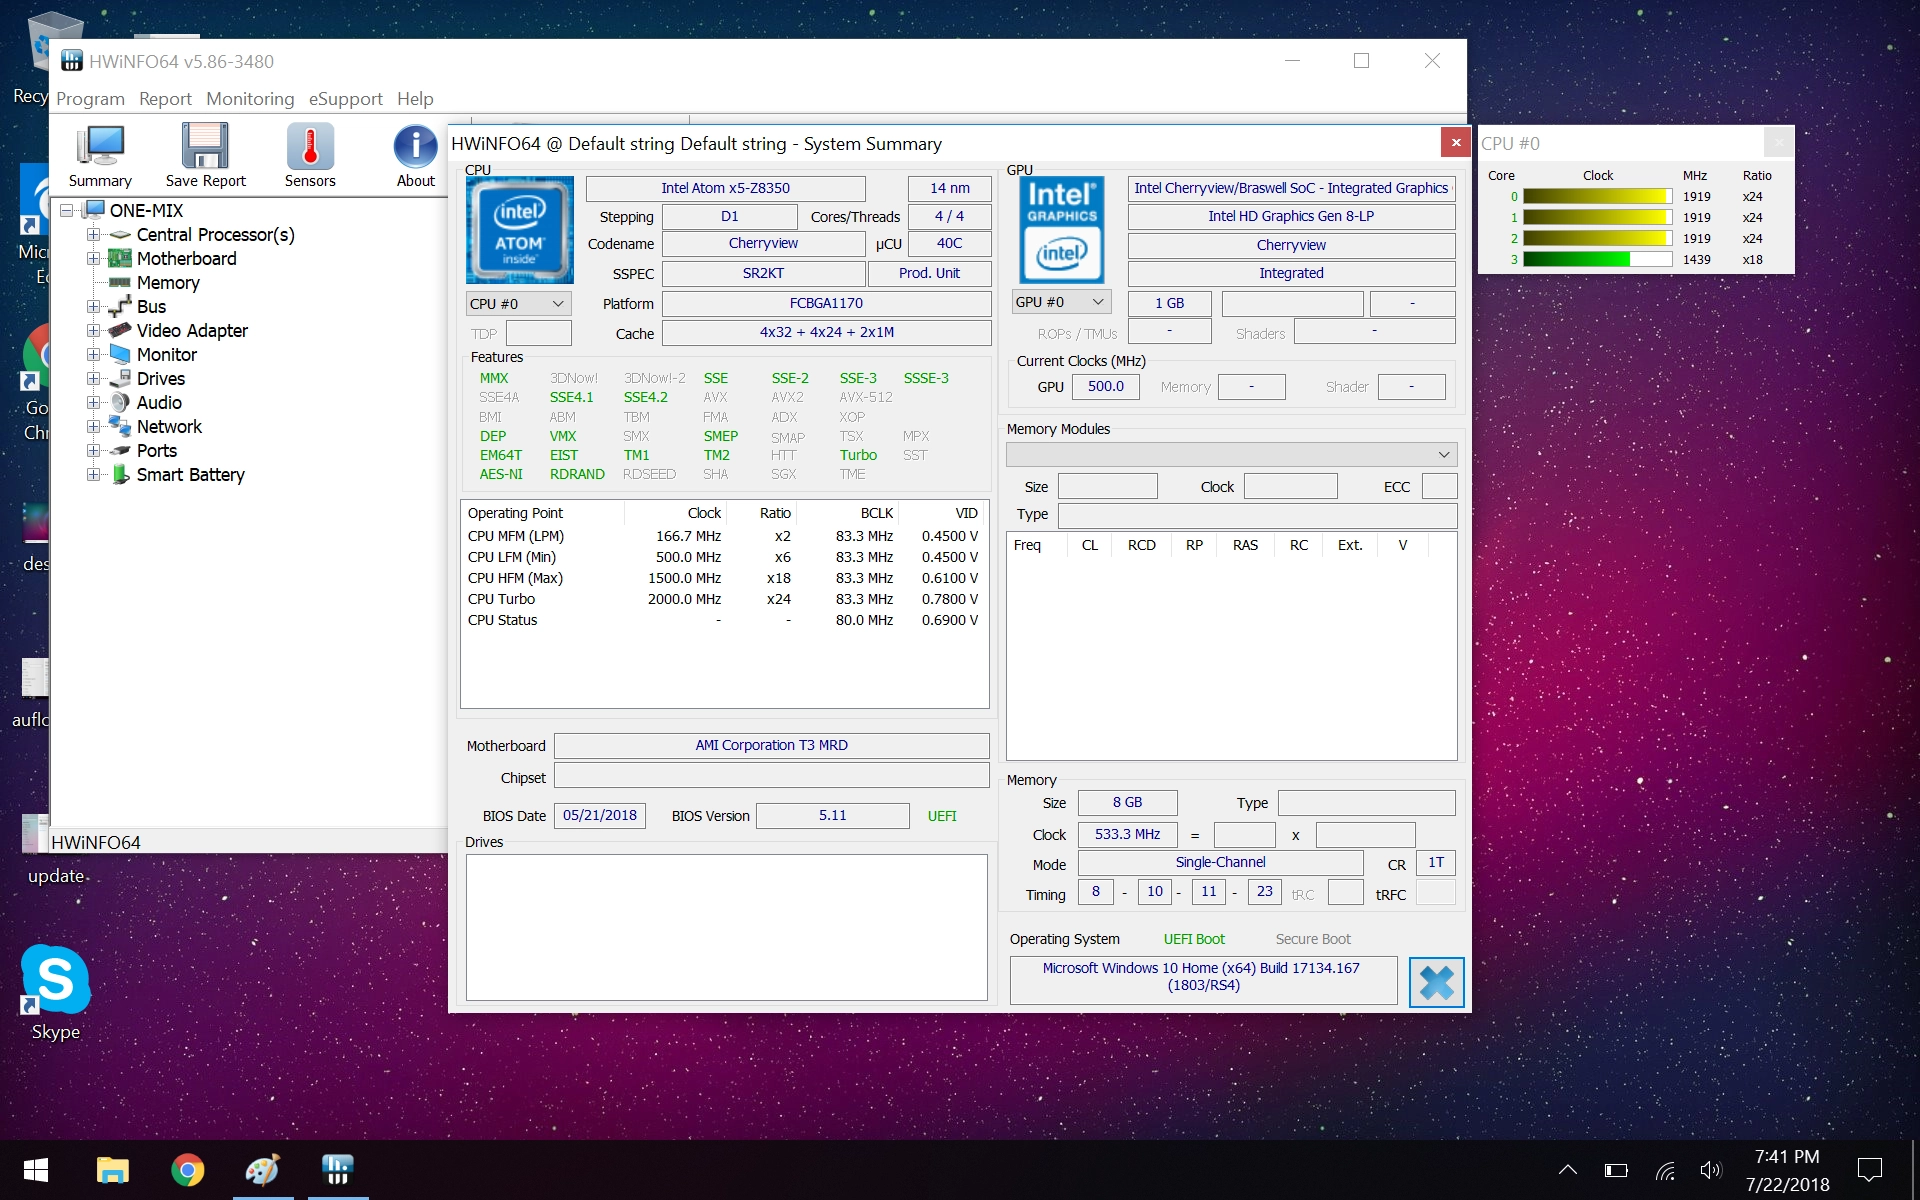Open the GPU #0 selector dropdown
Image resolution: width=1920 pixels, height=1200 pixels.
pos(1061,302)
